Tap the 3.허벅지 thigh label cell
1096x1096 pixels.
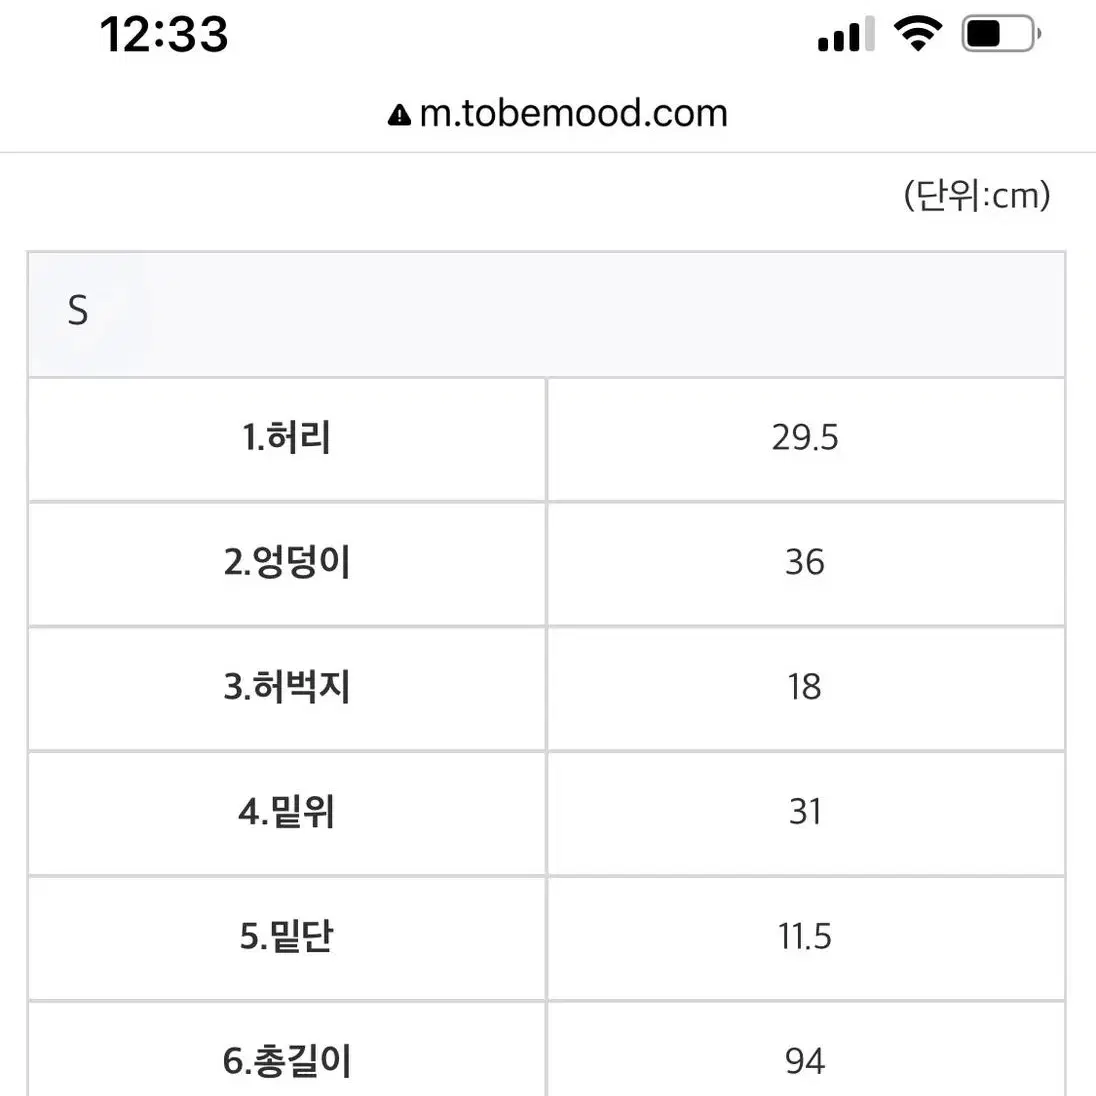[287, 688]
